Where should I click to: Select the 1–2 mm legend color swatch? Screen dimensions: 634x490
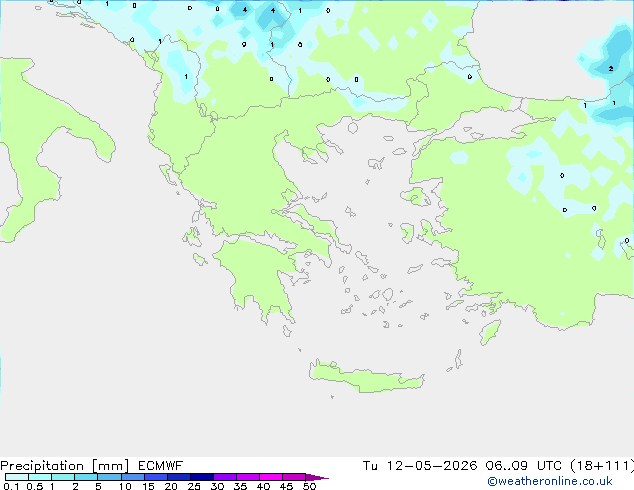tap(63, 477)
